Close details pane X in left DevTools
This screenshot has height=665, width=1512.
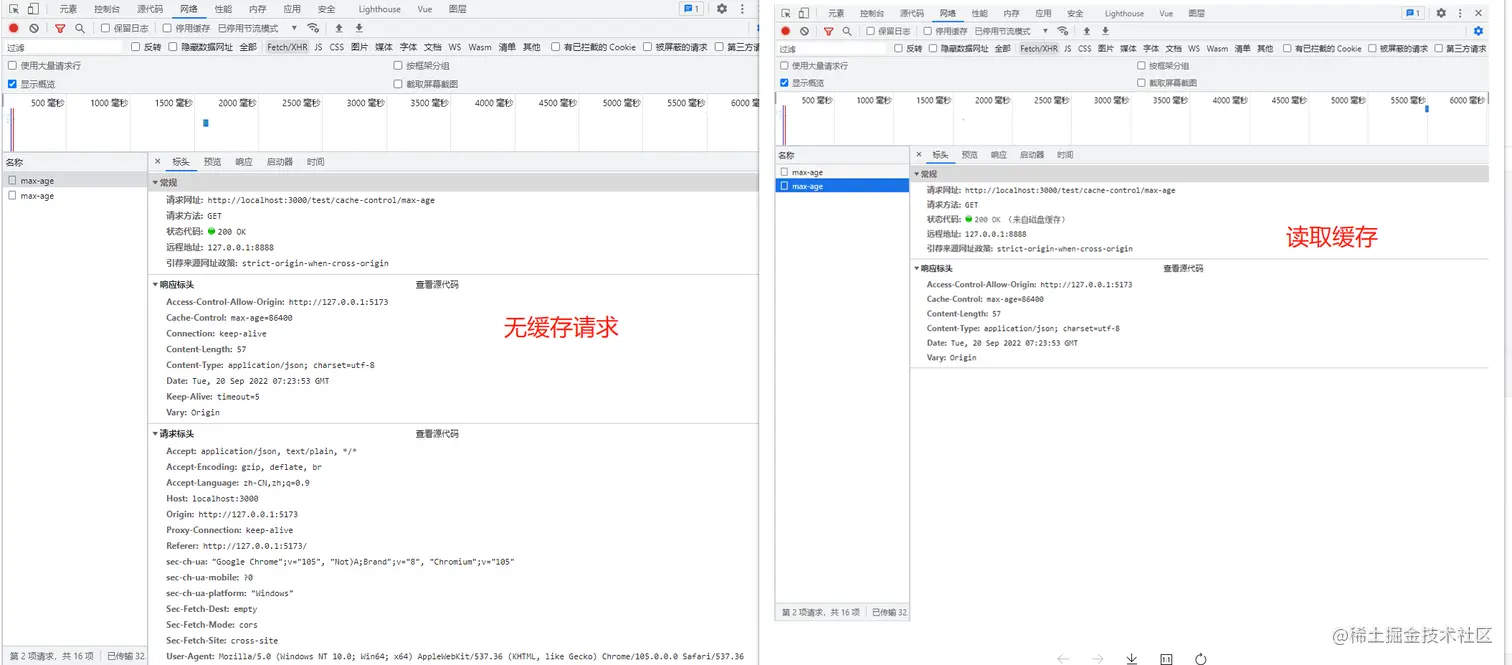(158, 162)
